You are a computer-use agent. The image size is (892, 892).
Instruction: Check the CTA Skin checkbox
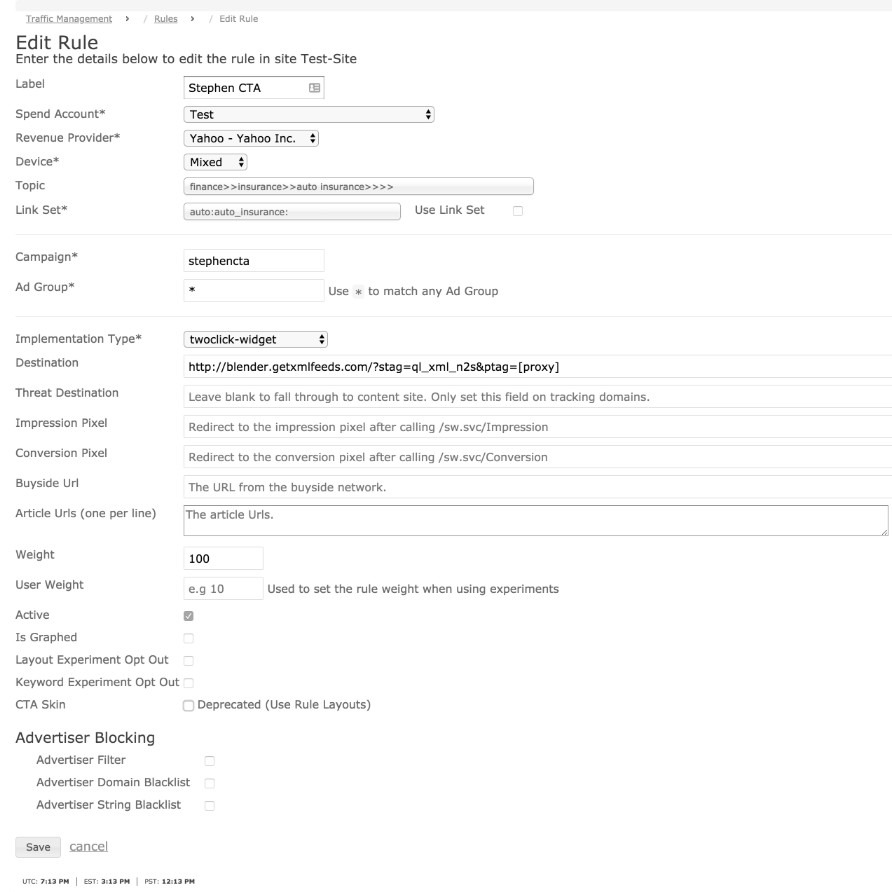click(x=189, y=706)
